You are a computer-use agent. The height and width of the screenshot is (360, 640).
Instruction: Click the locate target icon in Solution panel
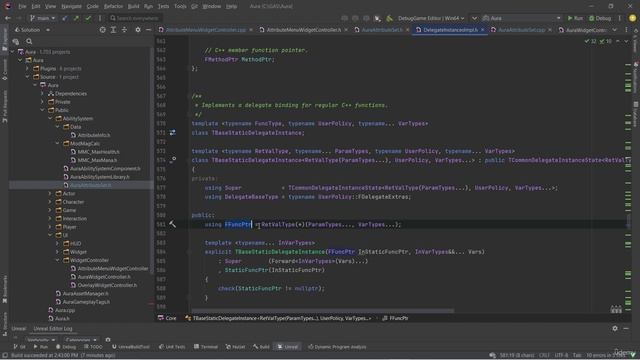102,30
